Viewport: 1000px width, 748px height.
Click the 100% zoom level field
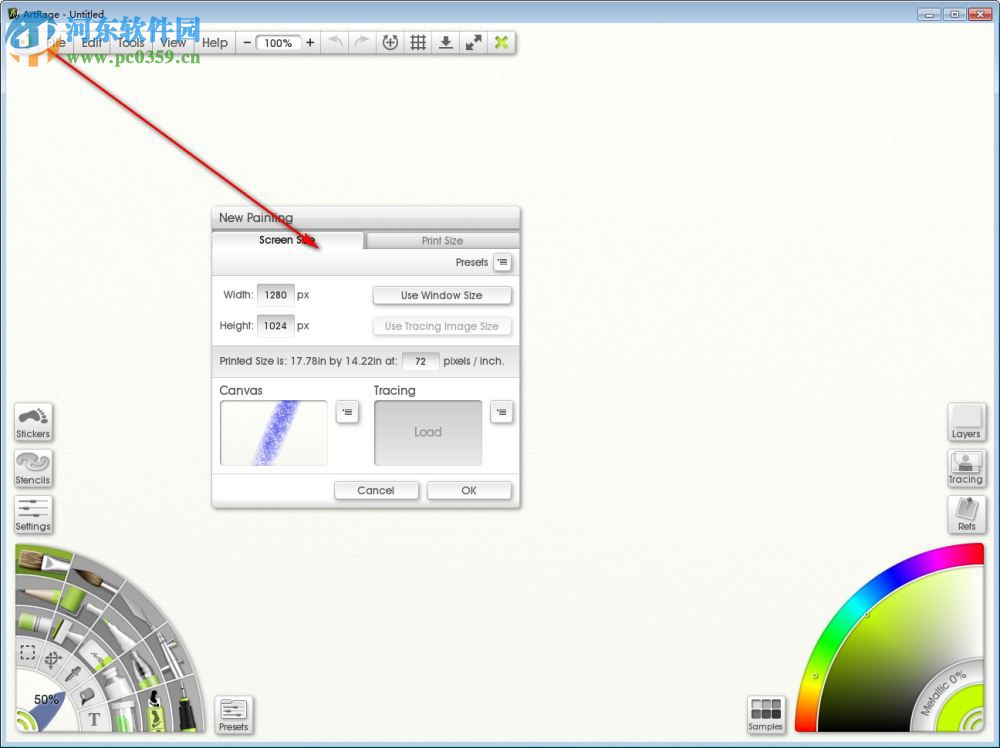(278, 43)
